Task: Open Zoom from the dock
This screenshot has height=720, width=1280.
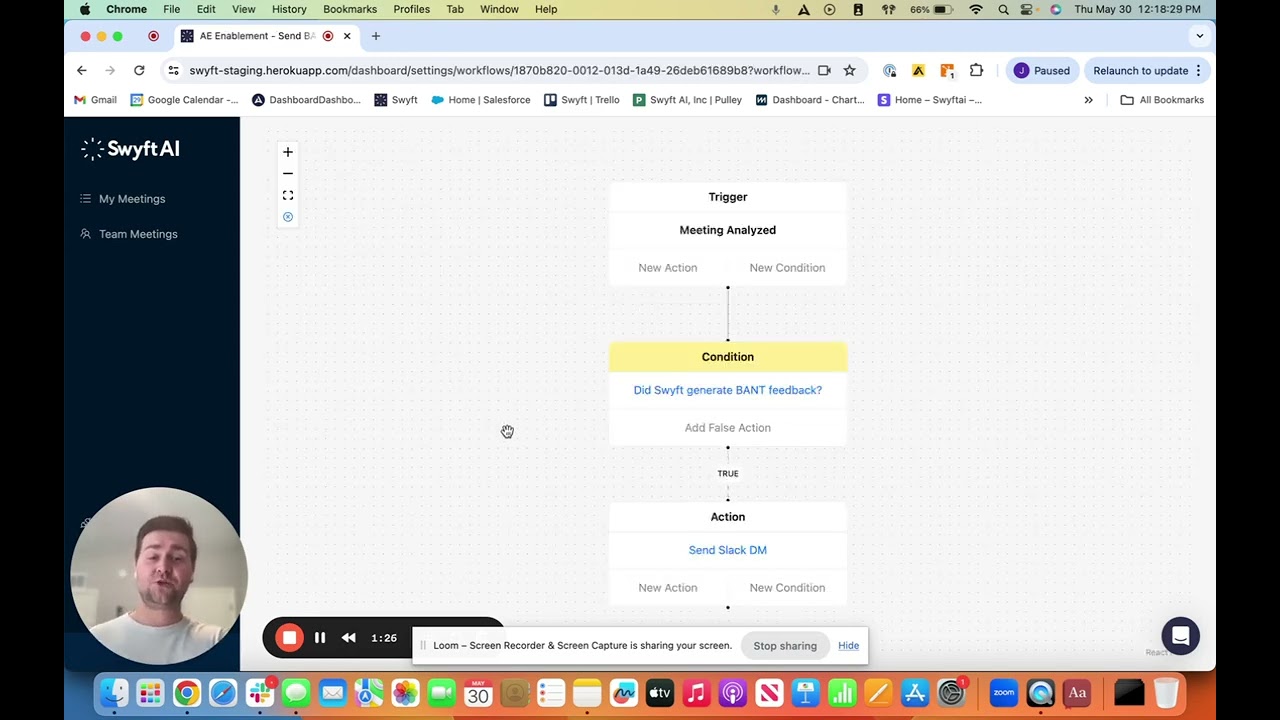Action: point(1004,692)
